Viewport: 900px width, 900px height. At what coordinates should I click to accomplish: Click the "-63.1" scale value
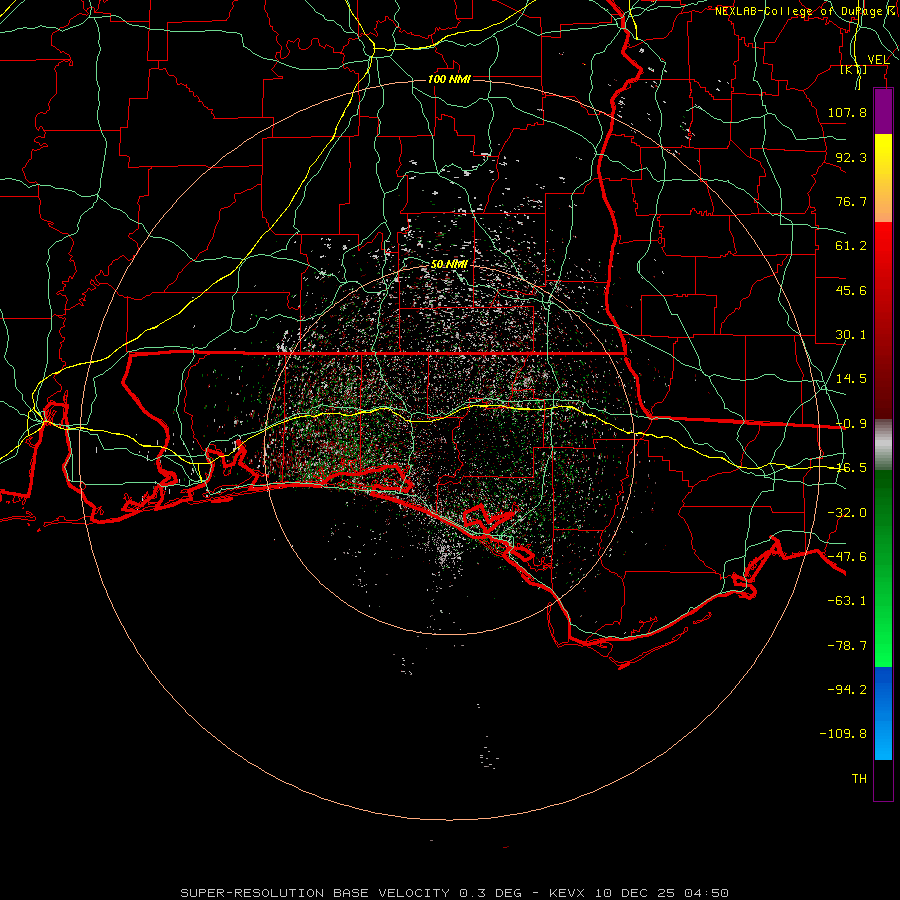tap(847, 601)
